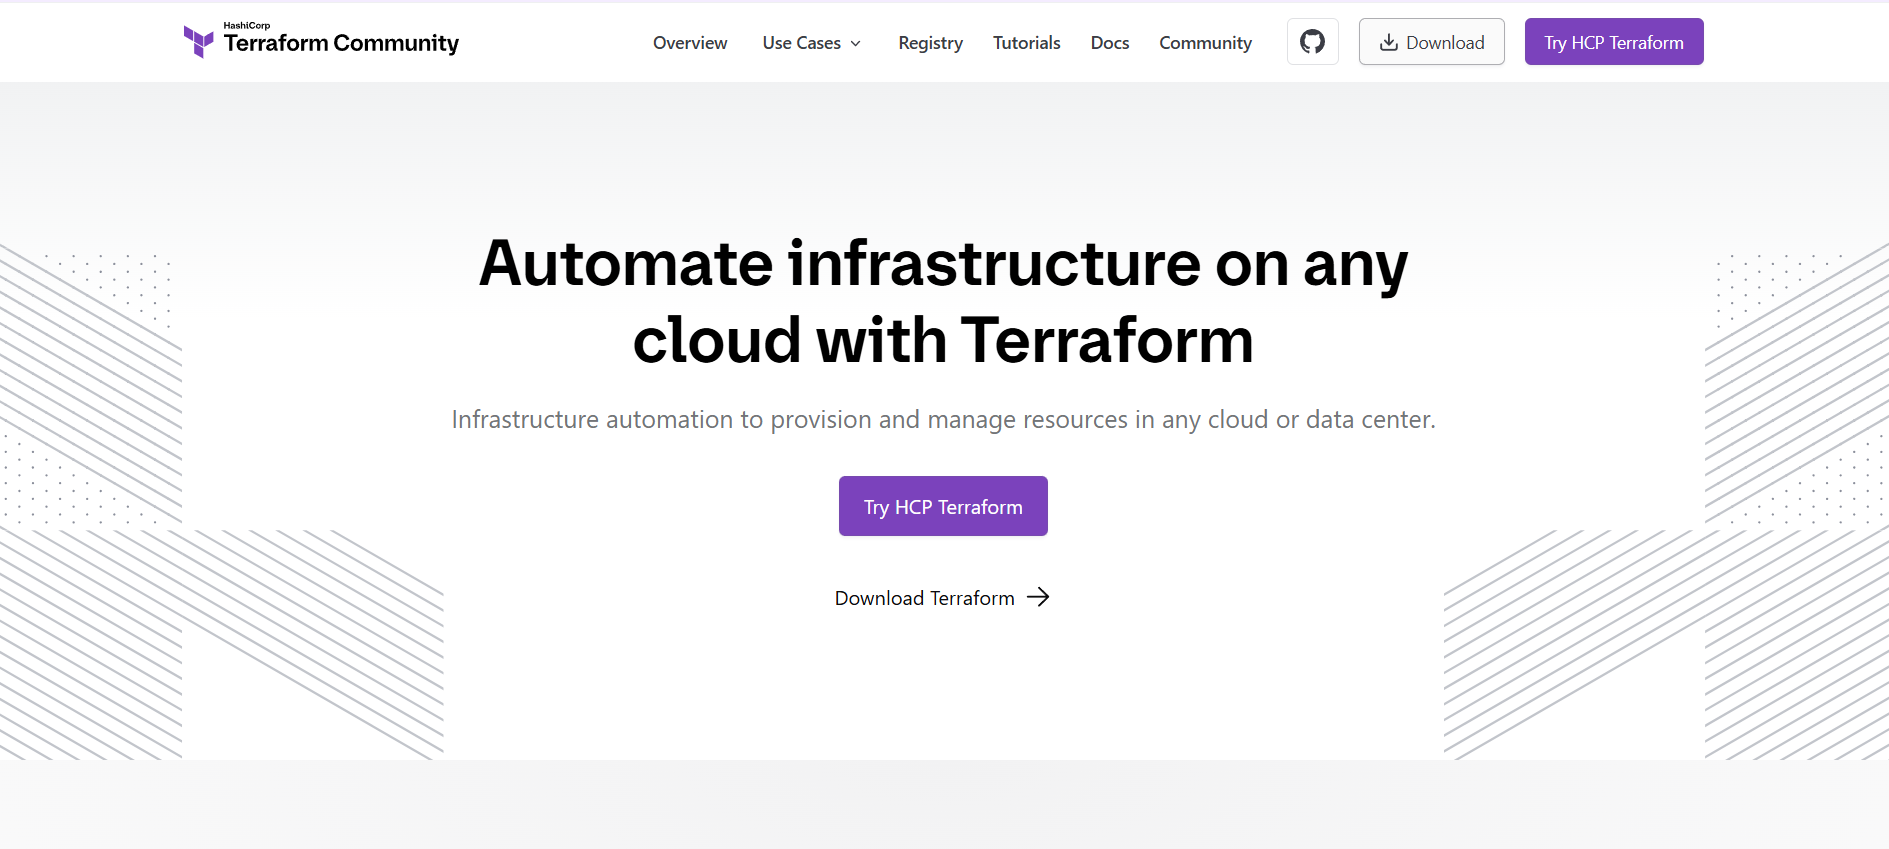The width and height of the screenshot is (1889, 849).
Task: Open the Use Cases menu
Action: (801, 43)
